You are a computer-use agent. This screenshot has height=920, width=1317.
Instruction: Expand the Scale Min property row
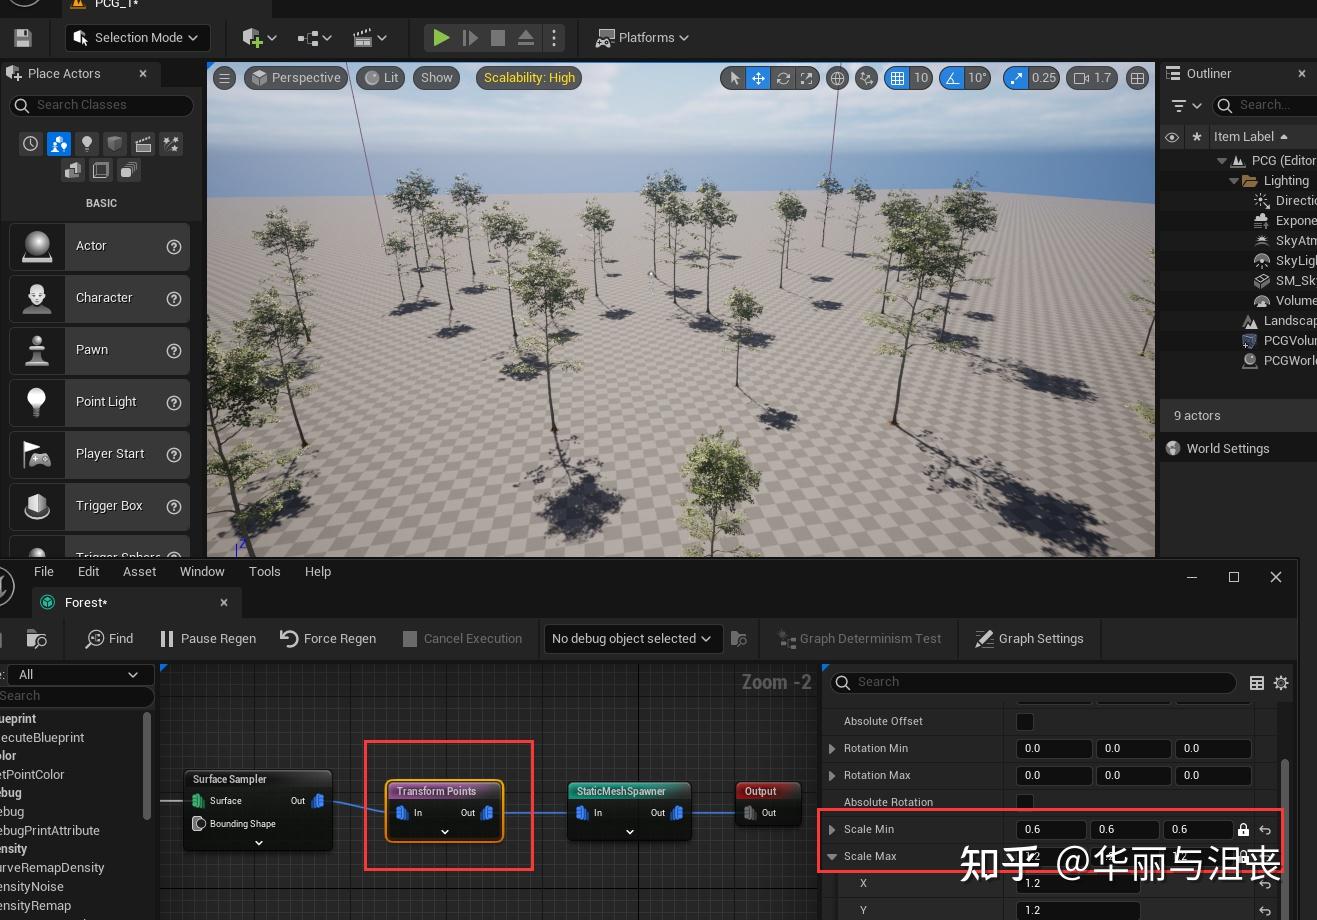[832, 830]
